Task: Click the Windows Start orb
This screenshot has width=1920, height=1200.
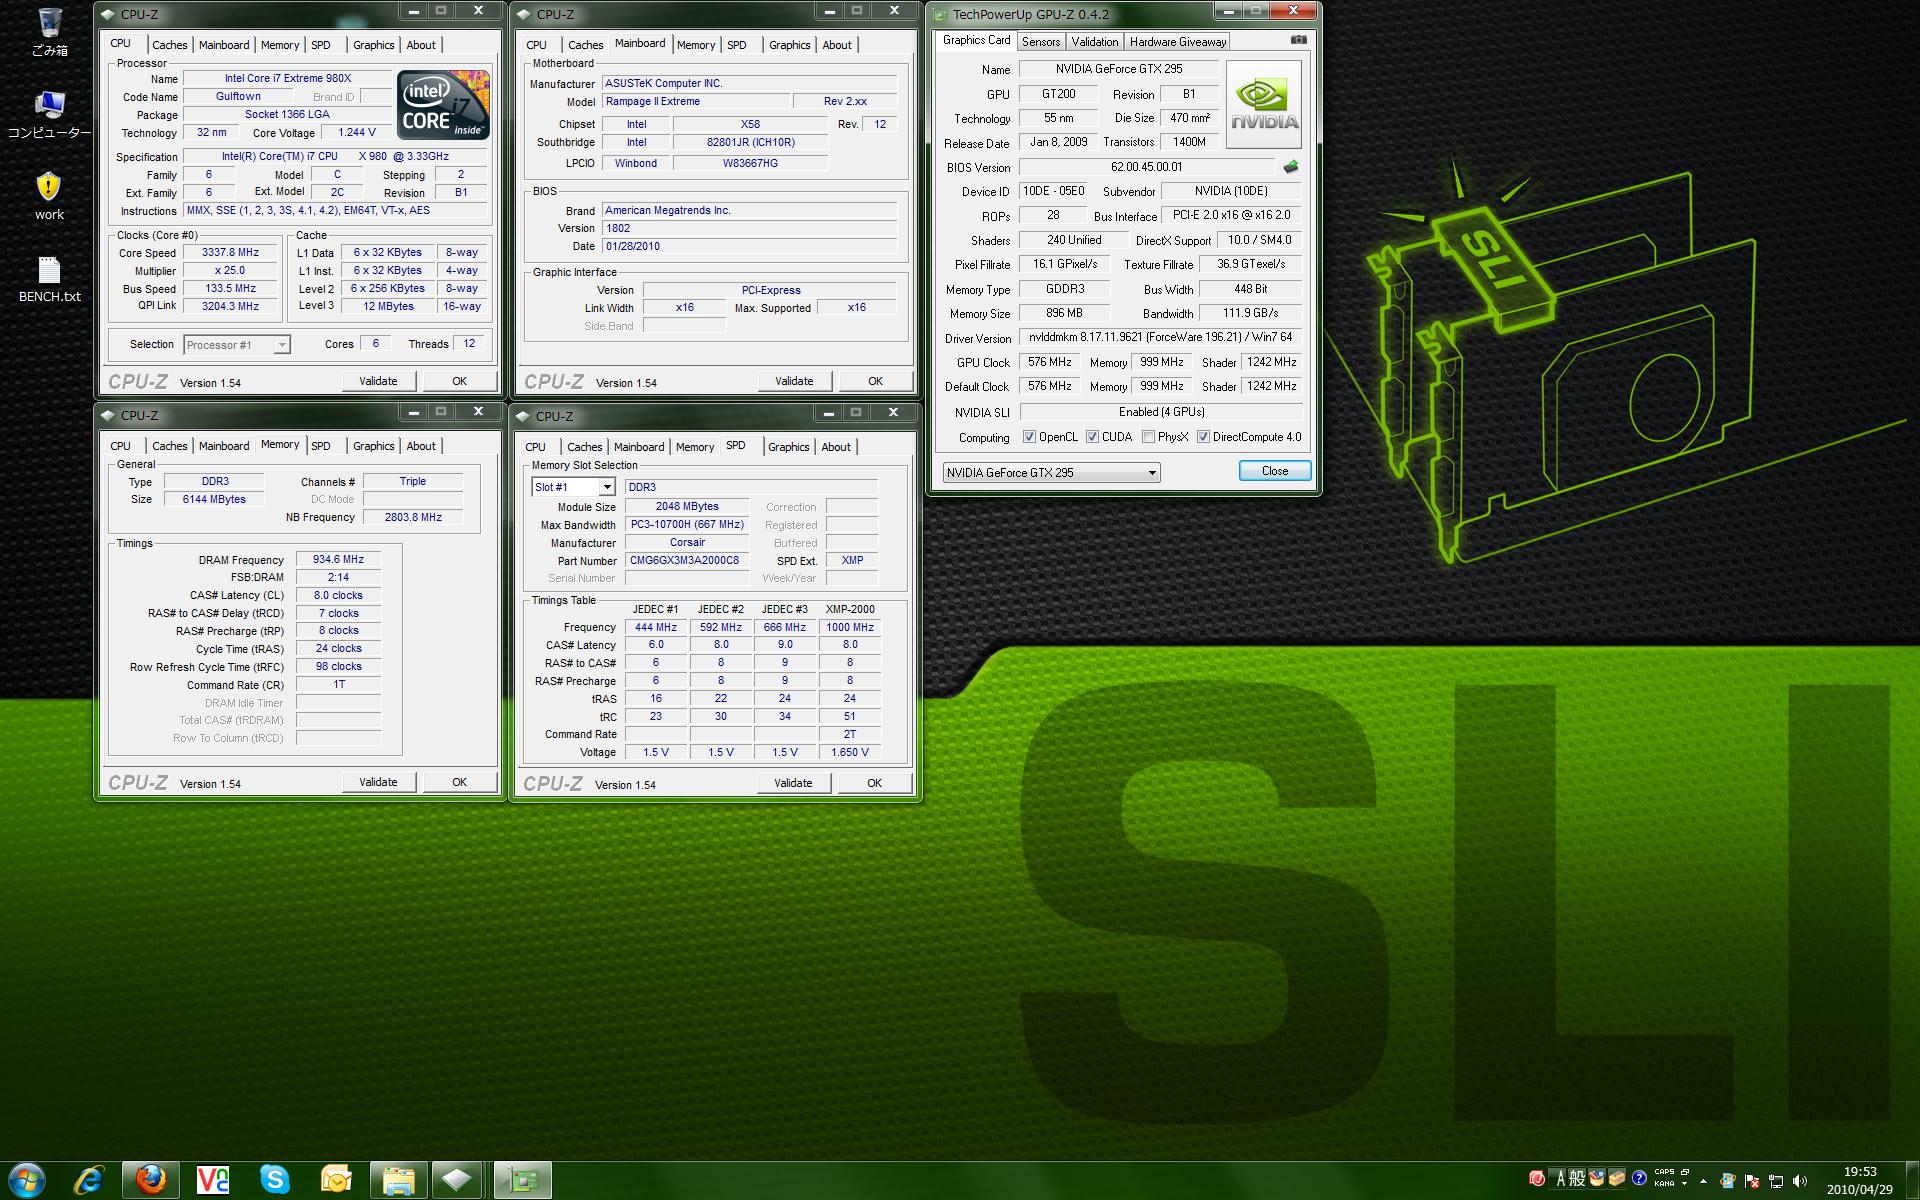Action: coord(27,1180)
